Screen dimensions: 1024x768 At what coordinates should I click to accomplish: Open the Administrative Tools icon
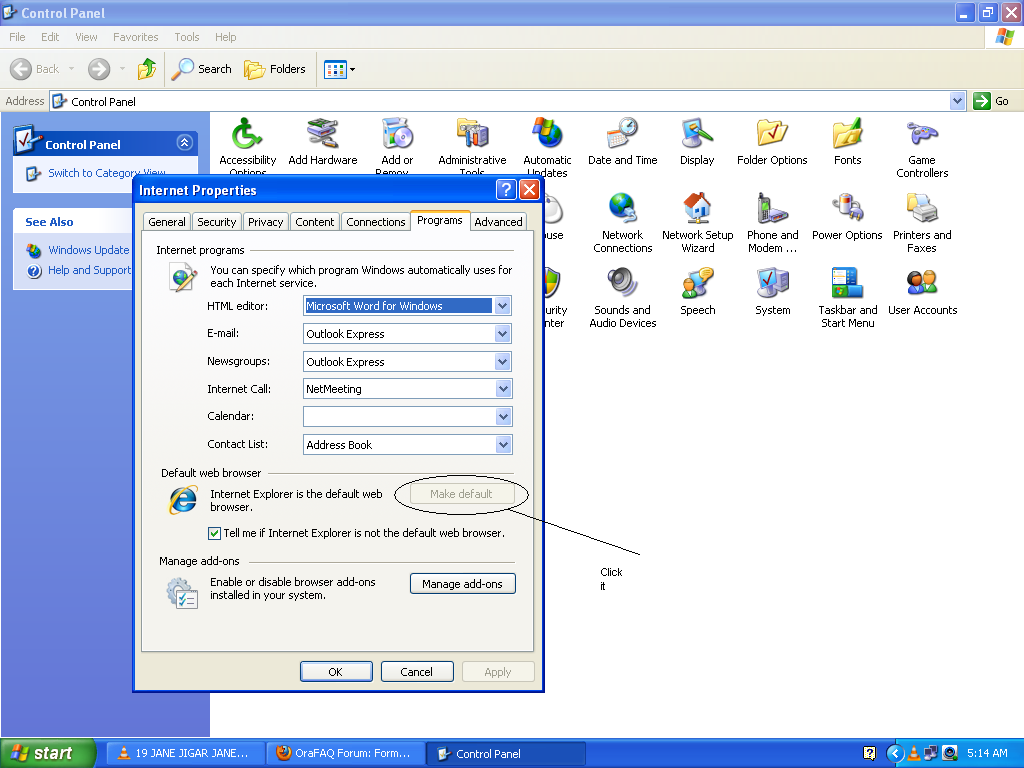point(472,147)
